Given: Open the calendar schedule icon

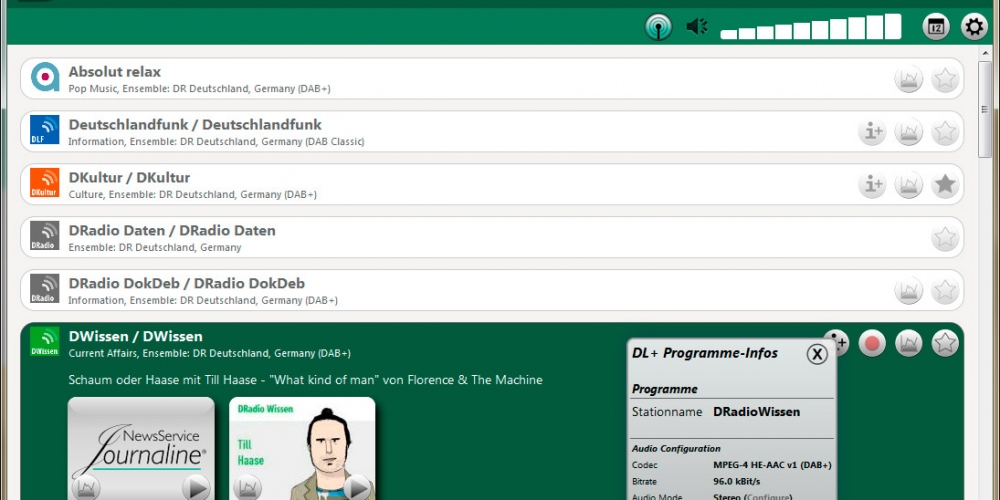Looking at the screenshot, I should (936, 27).
